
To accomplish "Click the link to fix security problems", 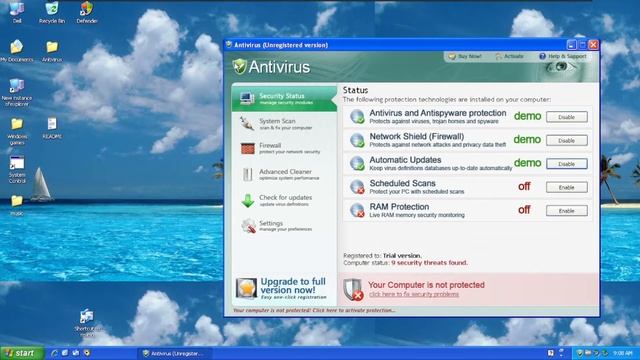I will [x=414, y=294].
